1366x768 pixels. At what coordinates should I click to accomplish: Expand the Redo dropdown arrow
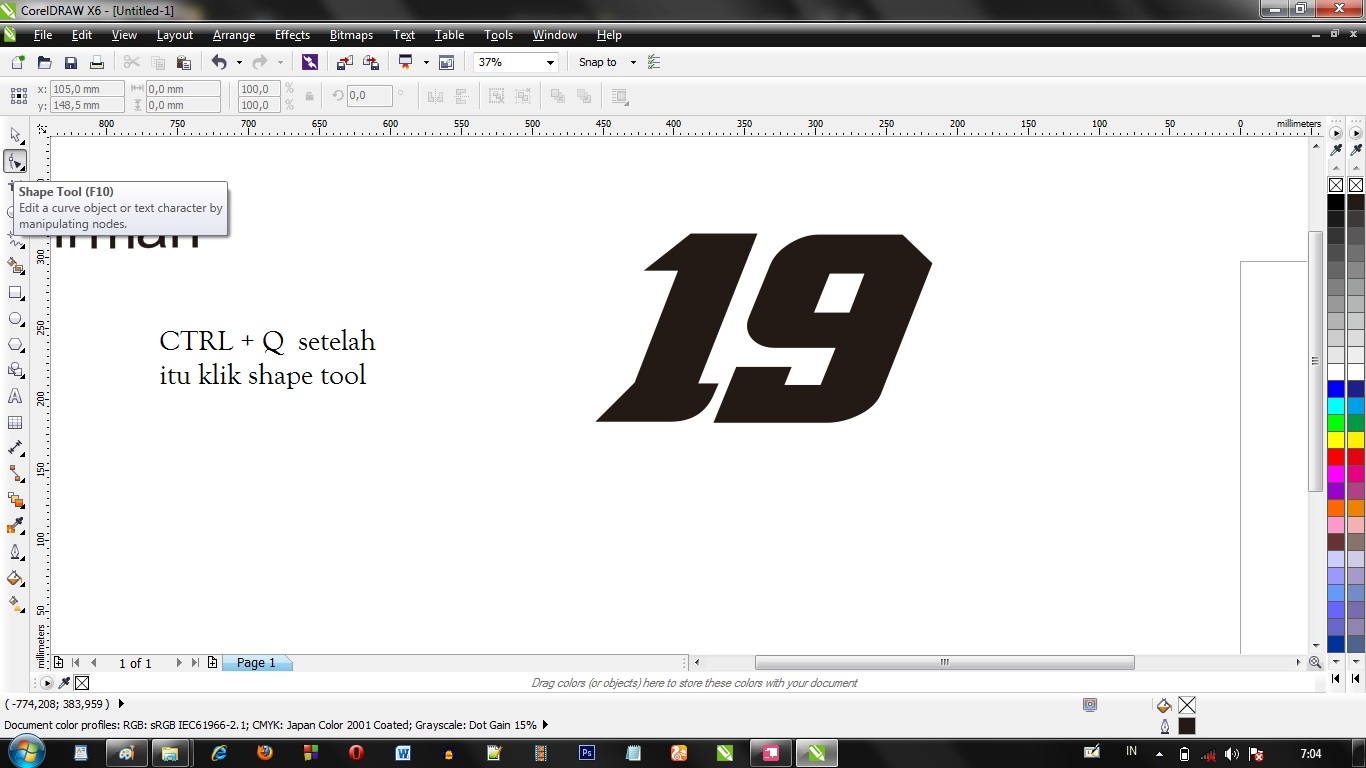[278, 62]
